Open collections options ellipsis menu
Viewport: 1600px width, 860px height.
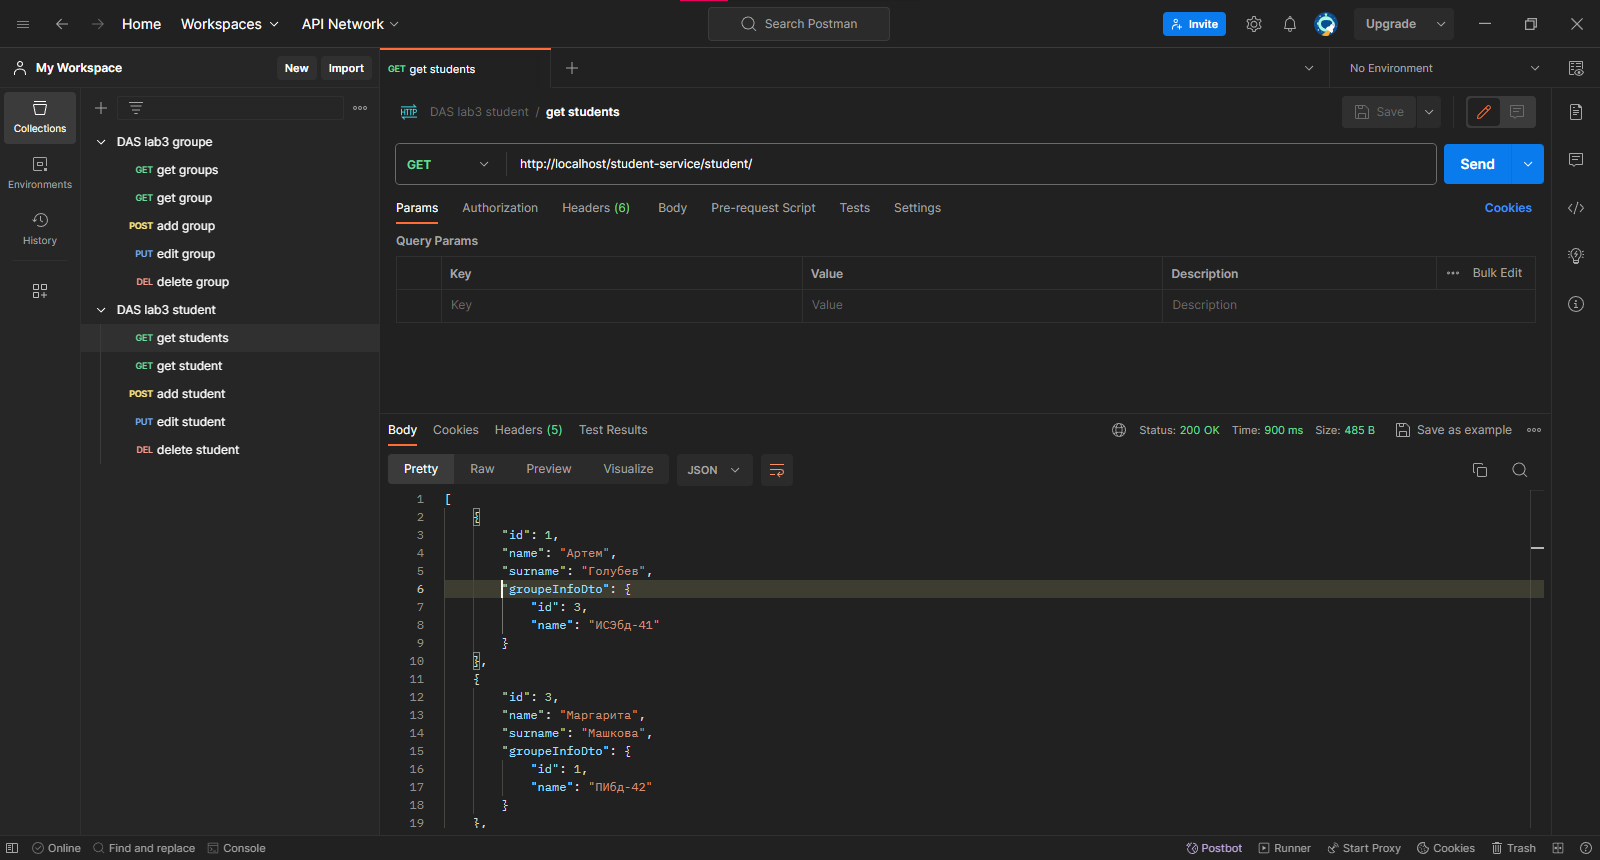[360, 108]
